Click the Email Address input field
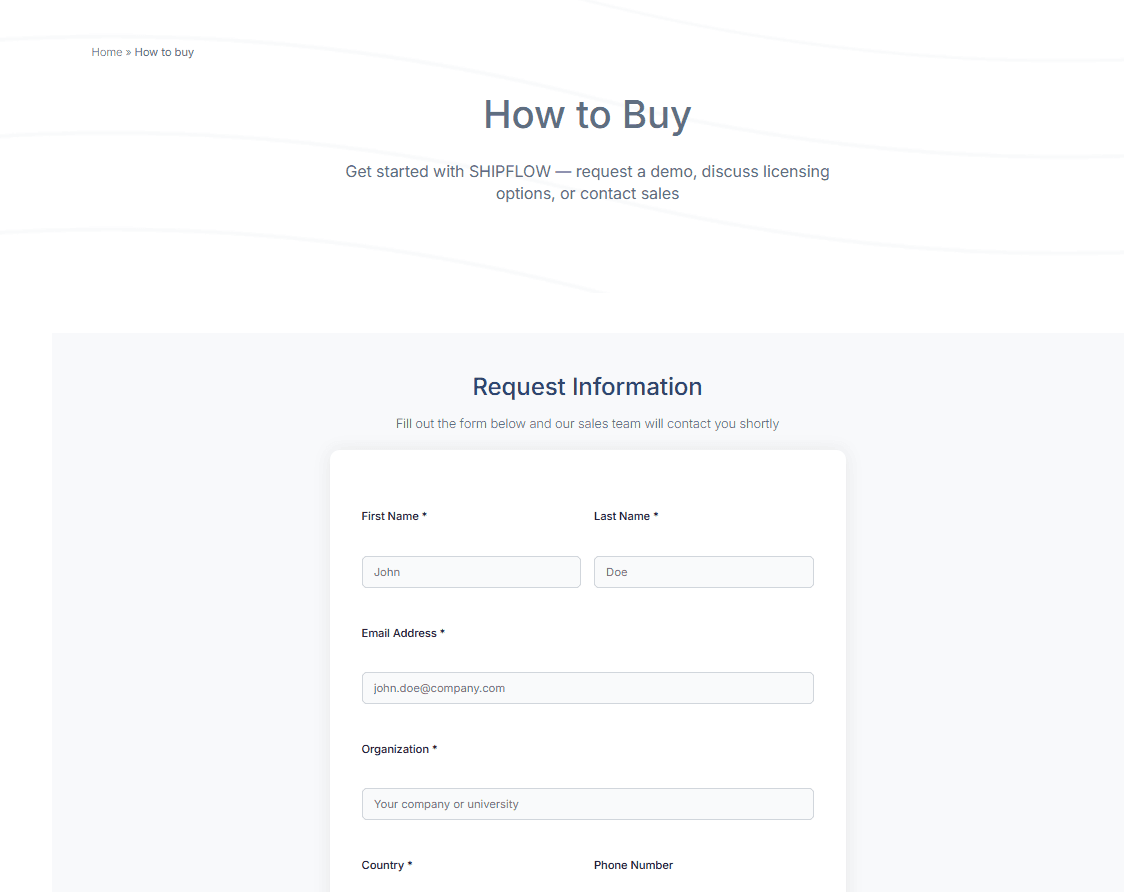 (587, 688)
